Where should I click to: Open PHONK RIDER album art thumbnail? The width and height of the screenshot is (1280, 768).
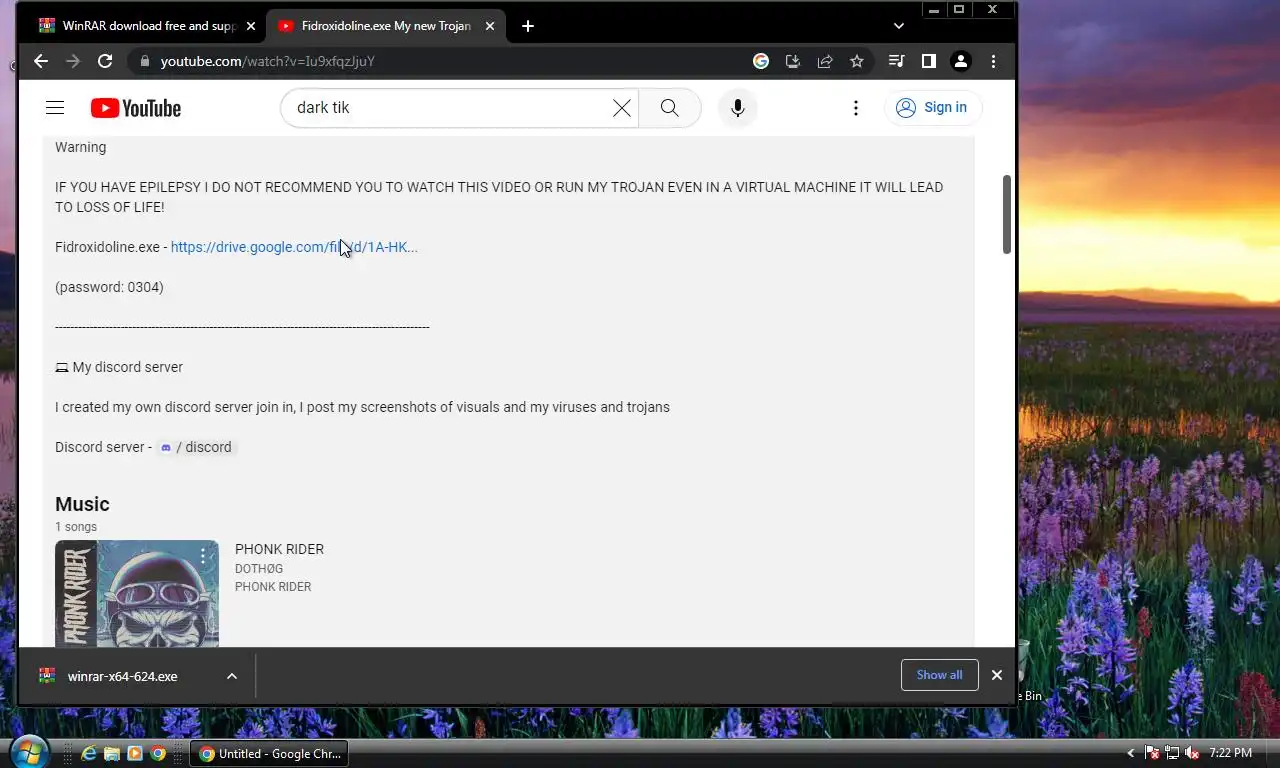click(x=137, y=594)
